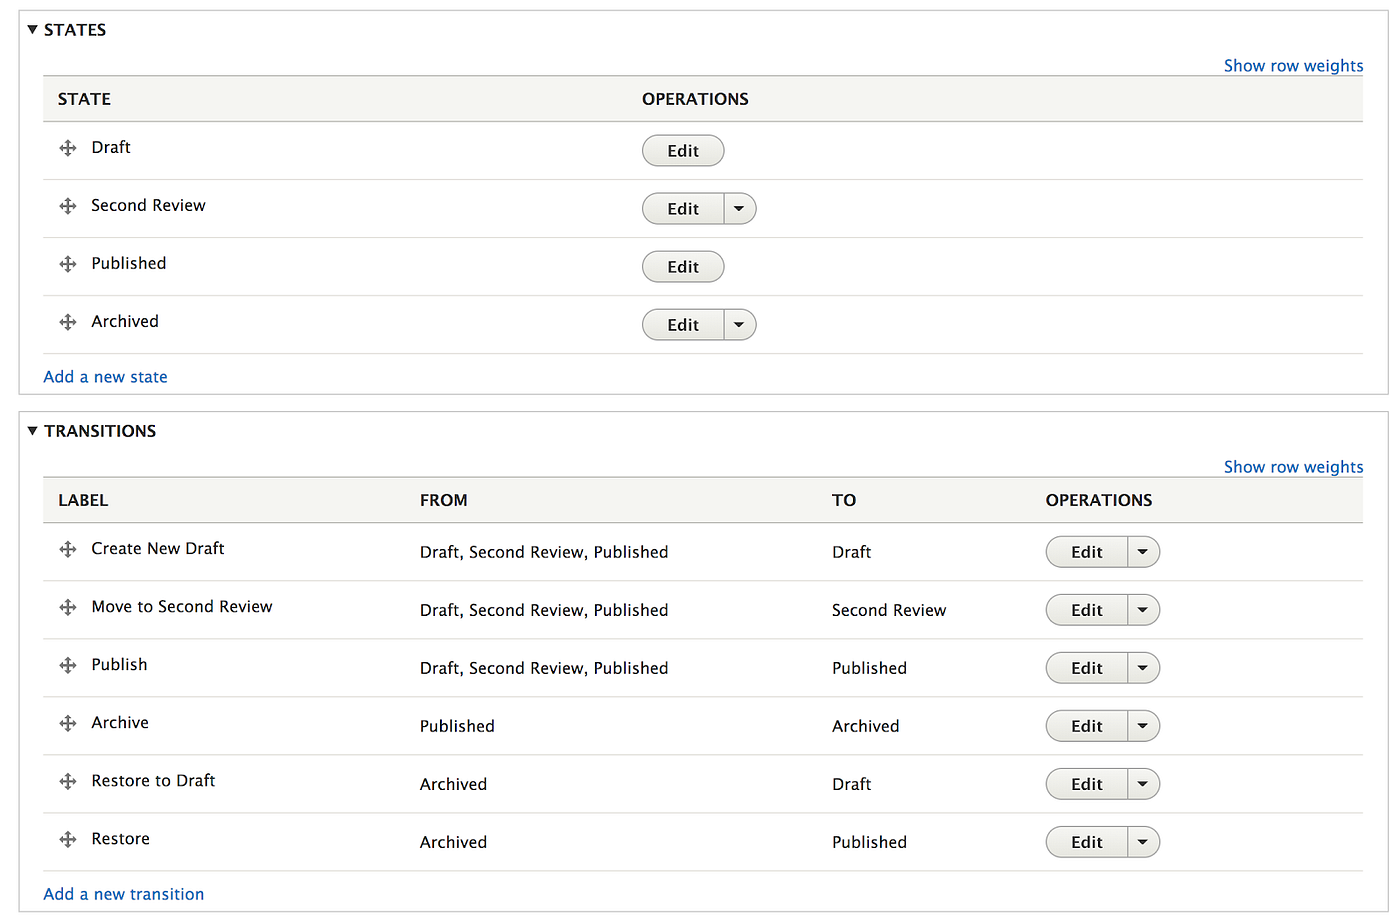Click the move handle for Move to Second Review
This screenshot has width=1400, height=922.
point(68,607)
